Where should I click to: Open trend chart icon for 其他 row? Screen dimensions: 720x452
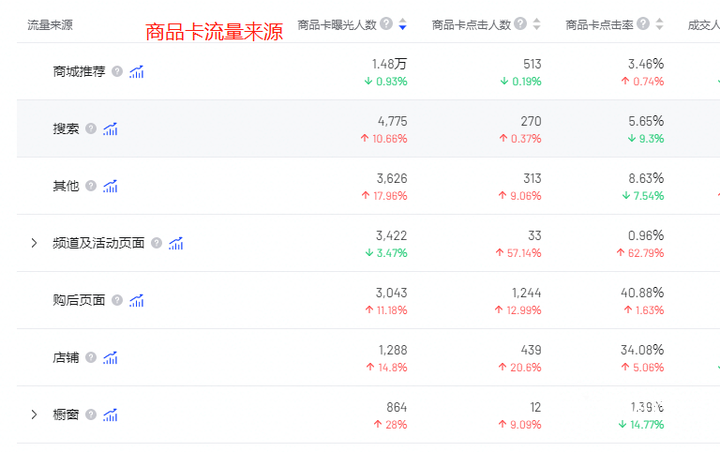pos(110,186)
